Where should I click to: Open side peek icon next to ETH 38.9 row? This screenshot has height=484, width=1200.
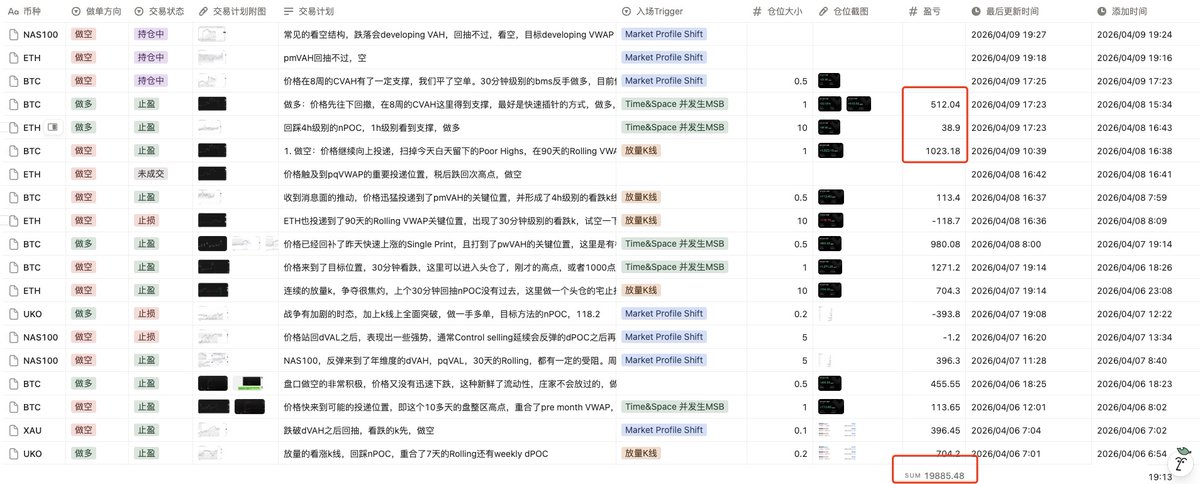tap(53, 128)
